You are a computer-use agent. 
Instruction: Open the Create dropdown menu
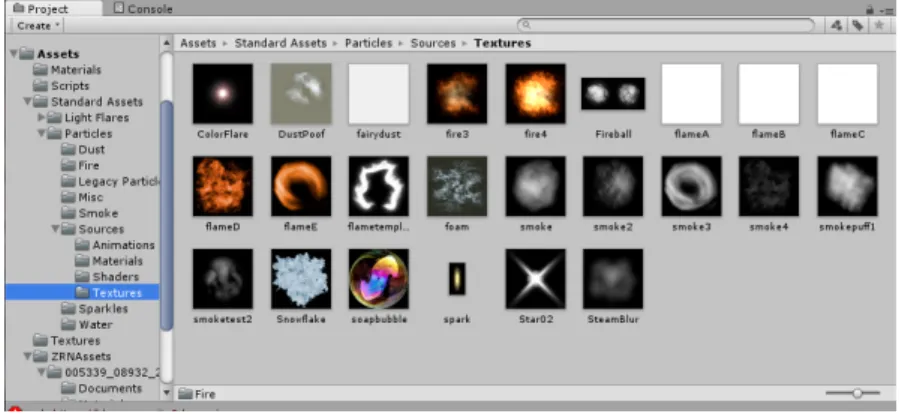[38, 25]
